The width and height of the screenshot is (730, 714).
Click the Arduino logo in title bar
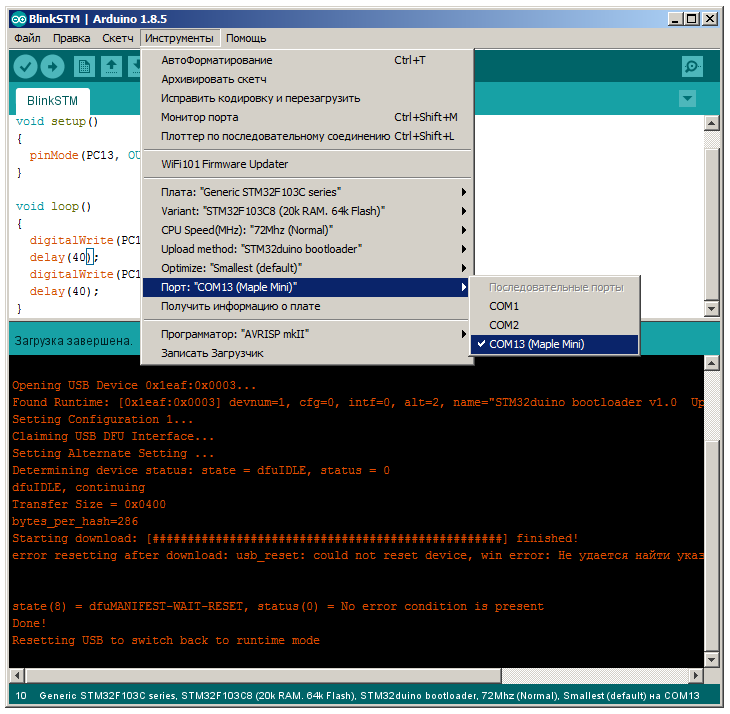(19, 19)
